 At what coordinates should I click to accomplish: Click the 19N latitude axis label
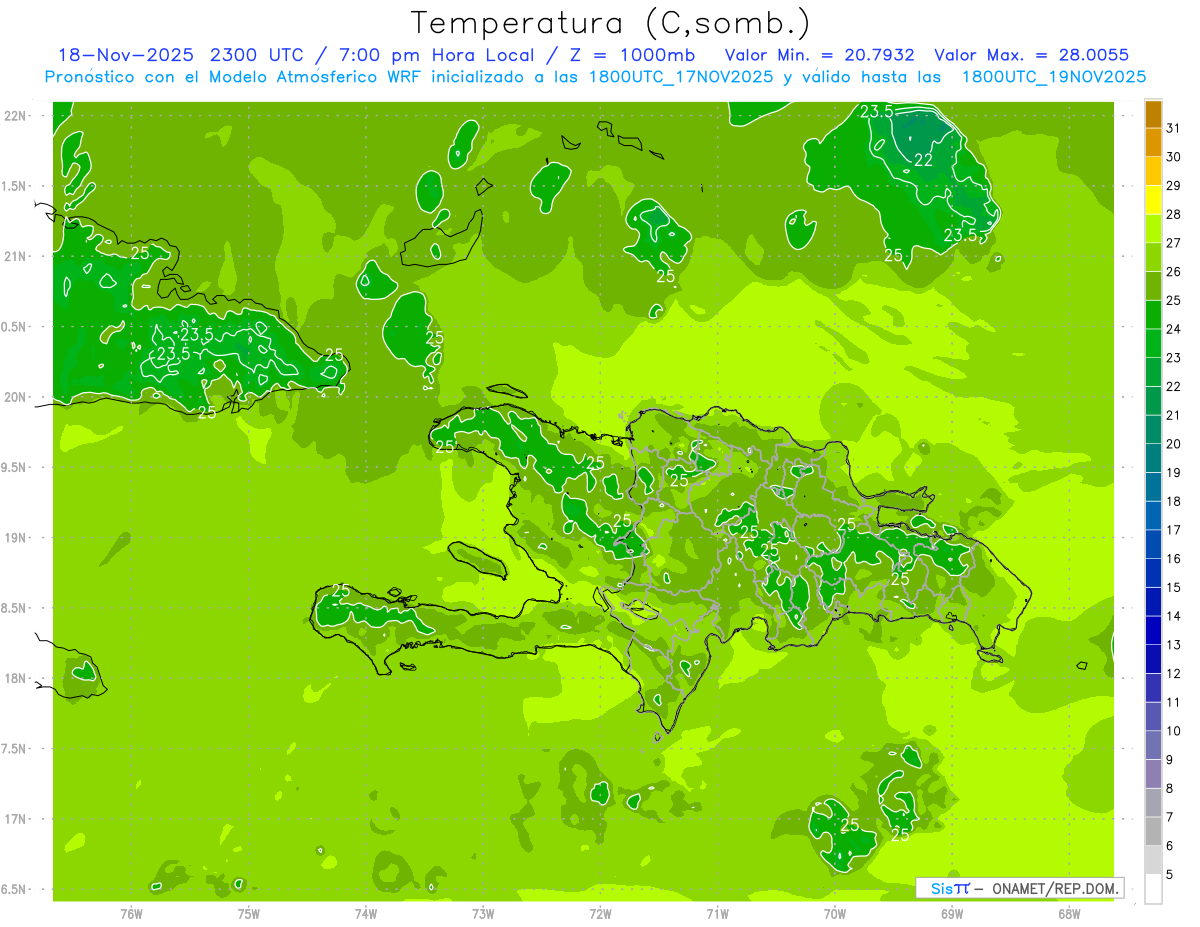tap(15, 538)
